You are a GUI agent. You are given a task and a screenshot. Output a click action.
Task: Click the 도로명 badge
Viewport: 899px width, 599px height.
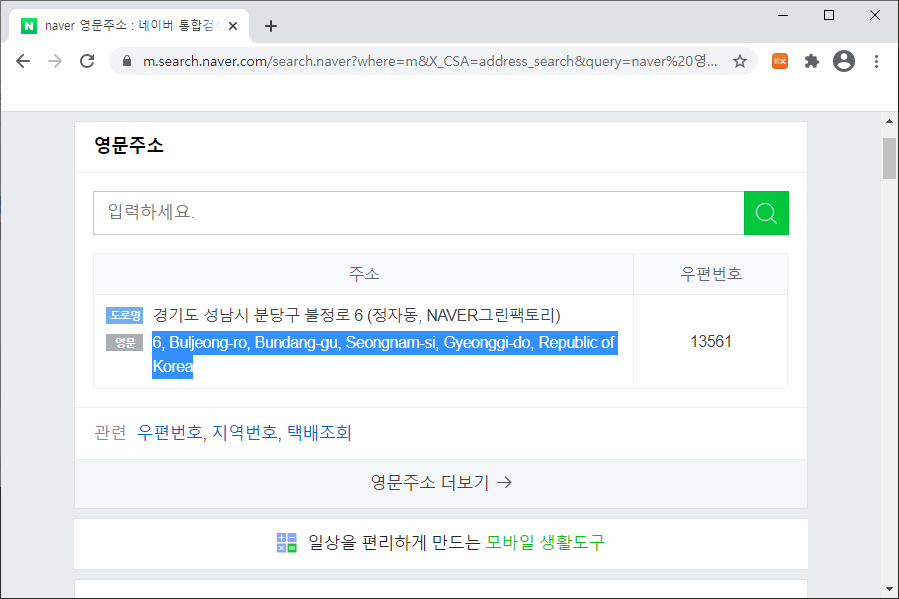coord(124,315)
